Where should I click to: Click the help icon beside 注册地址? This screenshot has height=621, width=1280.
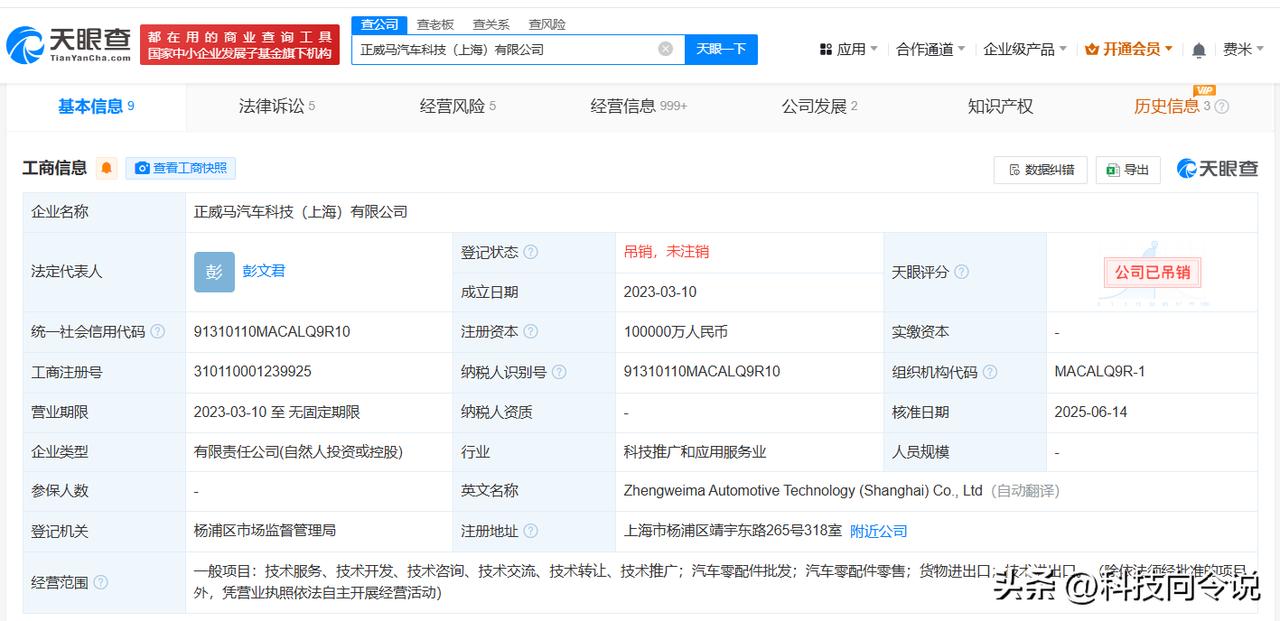click(531, 531)
